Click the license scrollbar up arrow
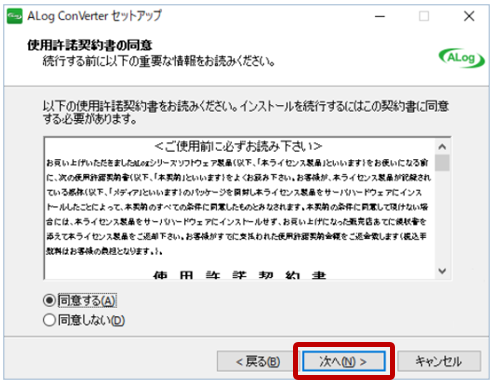Image resolution: width=494 pixels, height=384 pixels. (x=442, y=147)
